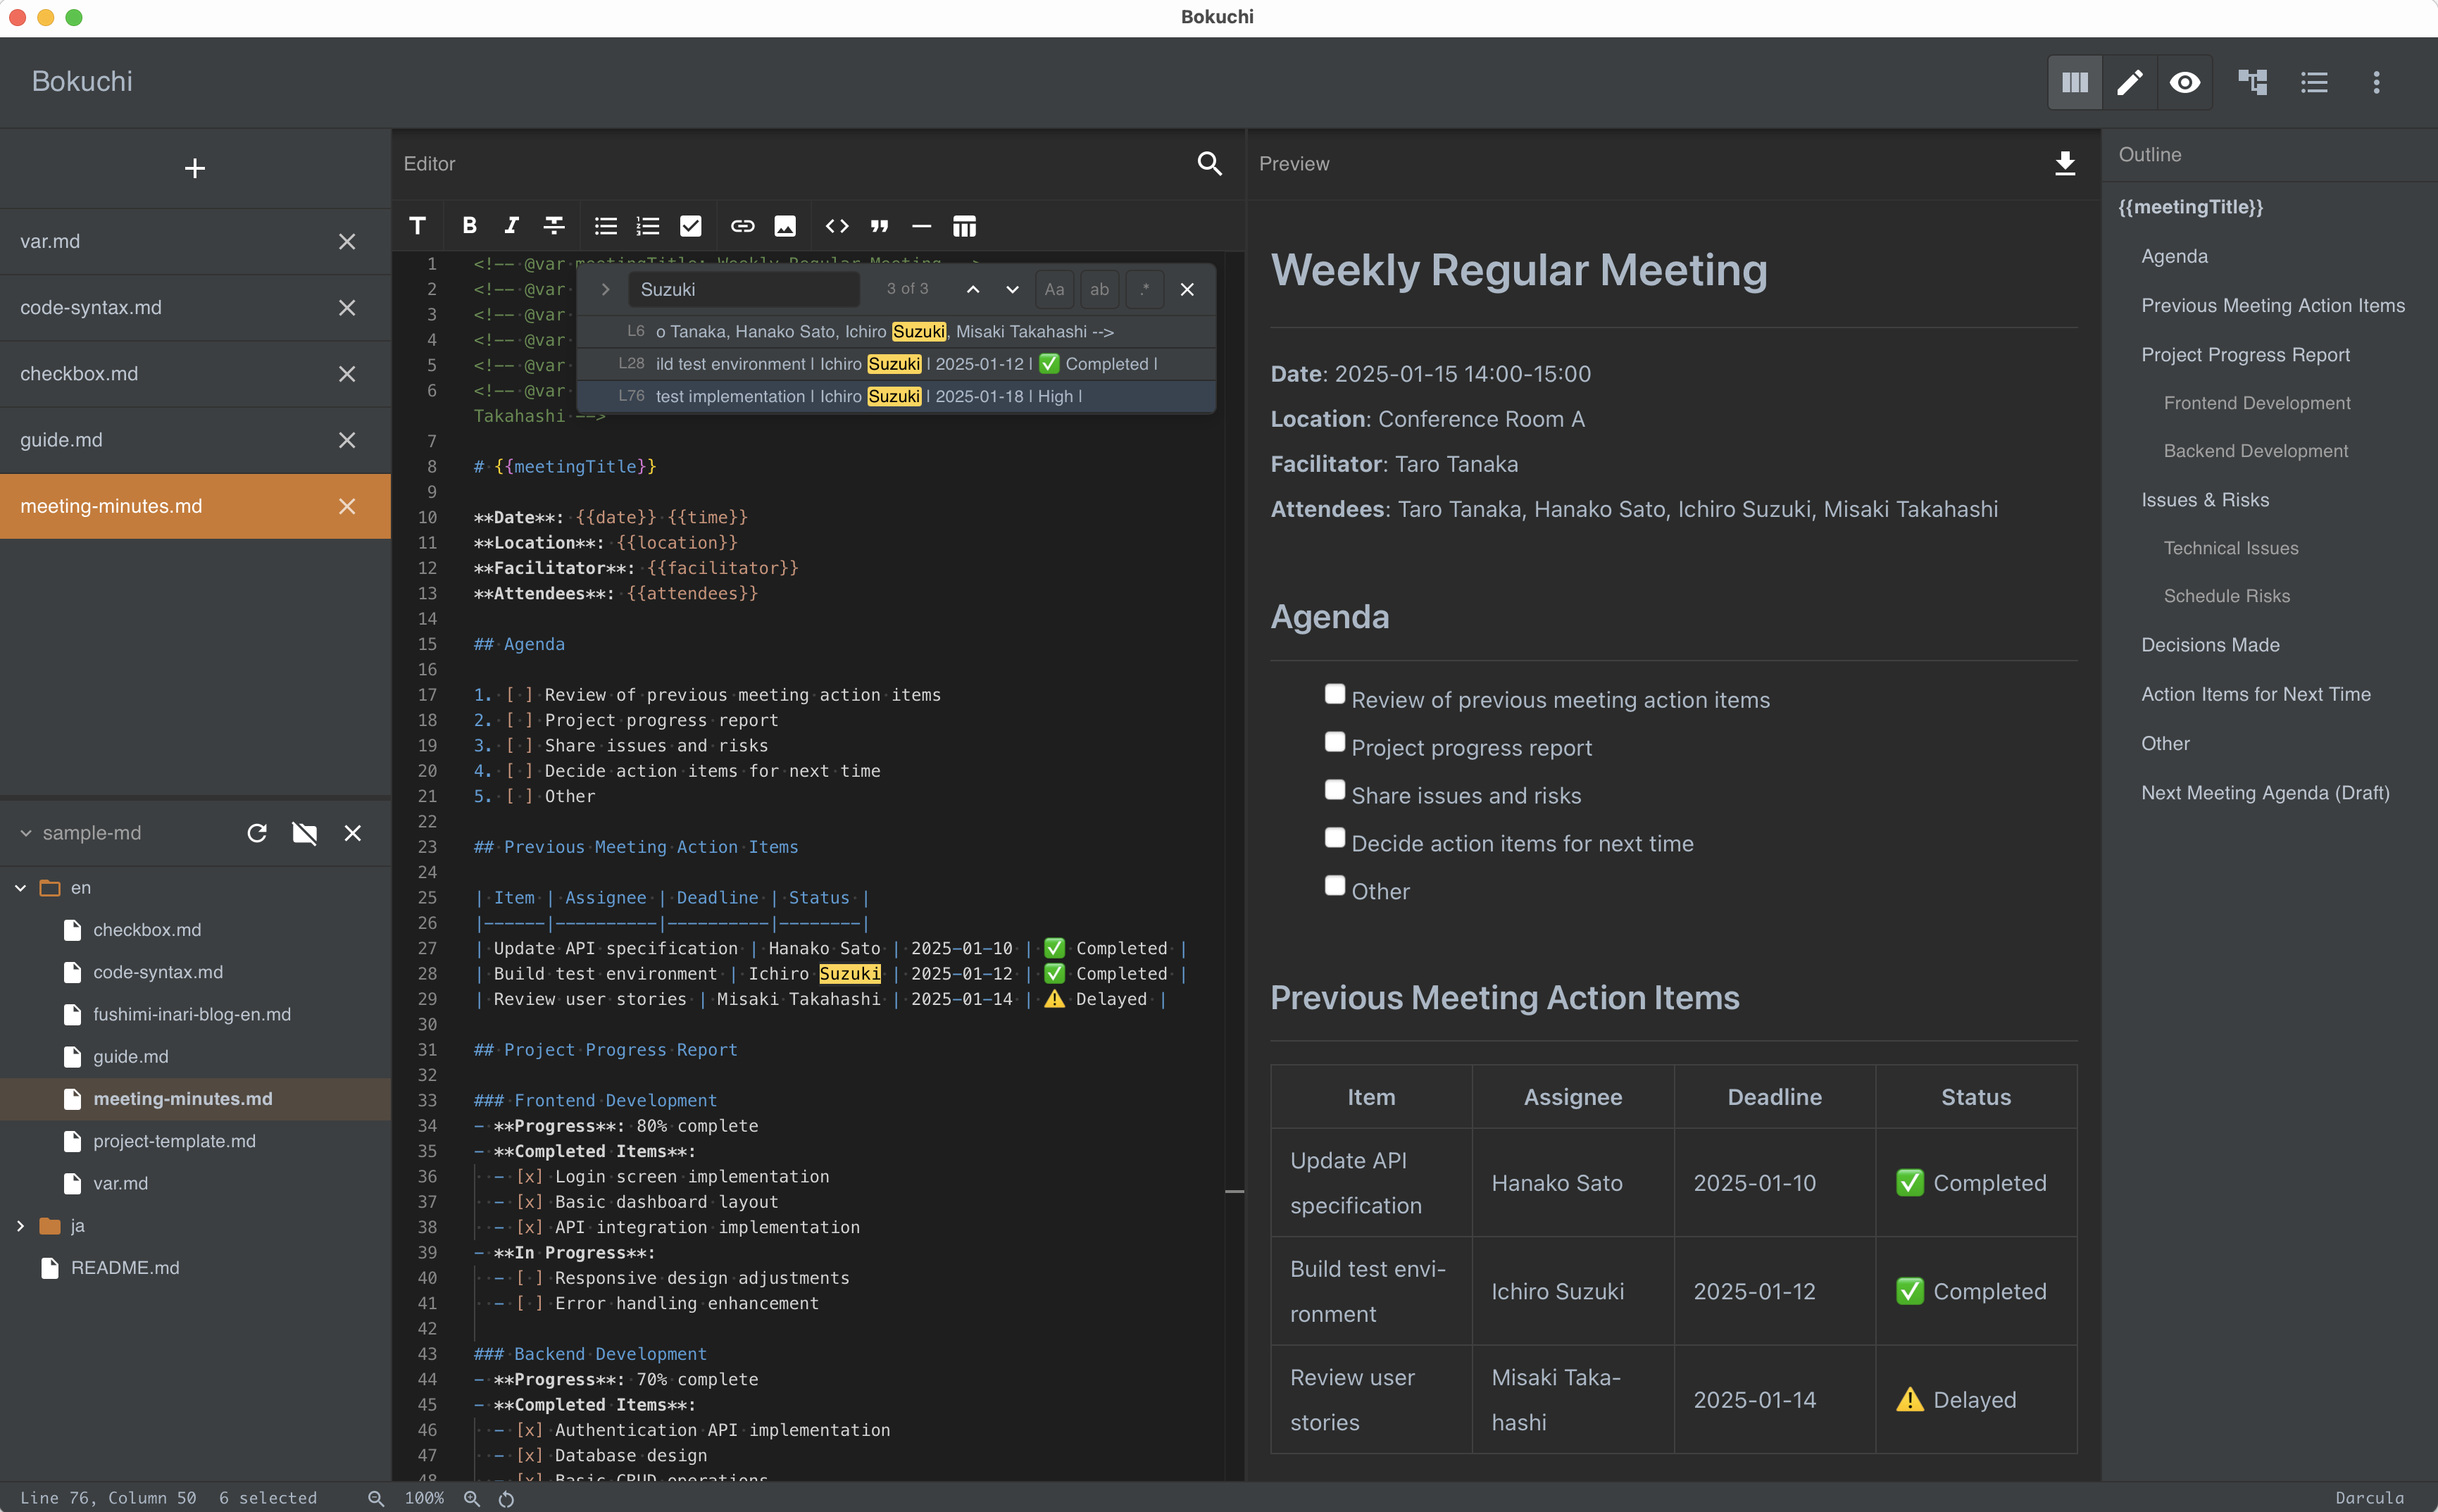The height and width of the screenshot is (1512, 2438).
Task: Enable case-sensitive search with the Aa toggle
Action: point(1054,289)
